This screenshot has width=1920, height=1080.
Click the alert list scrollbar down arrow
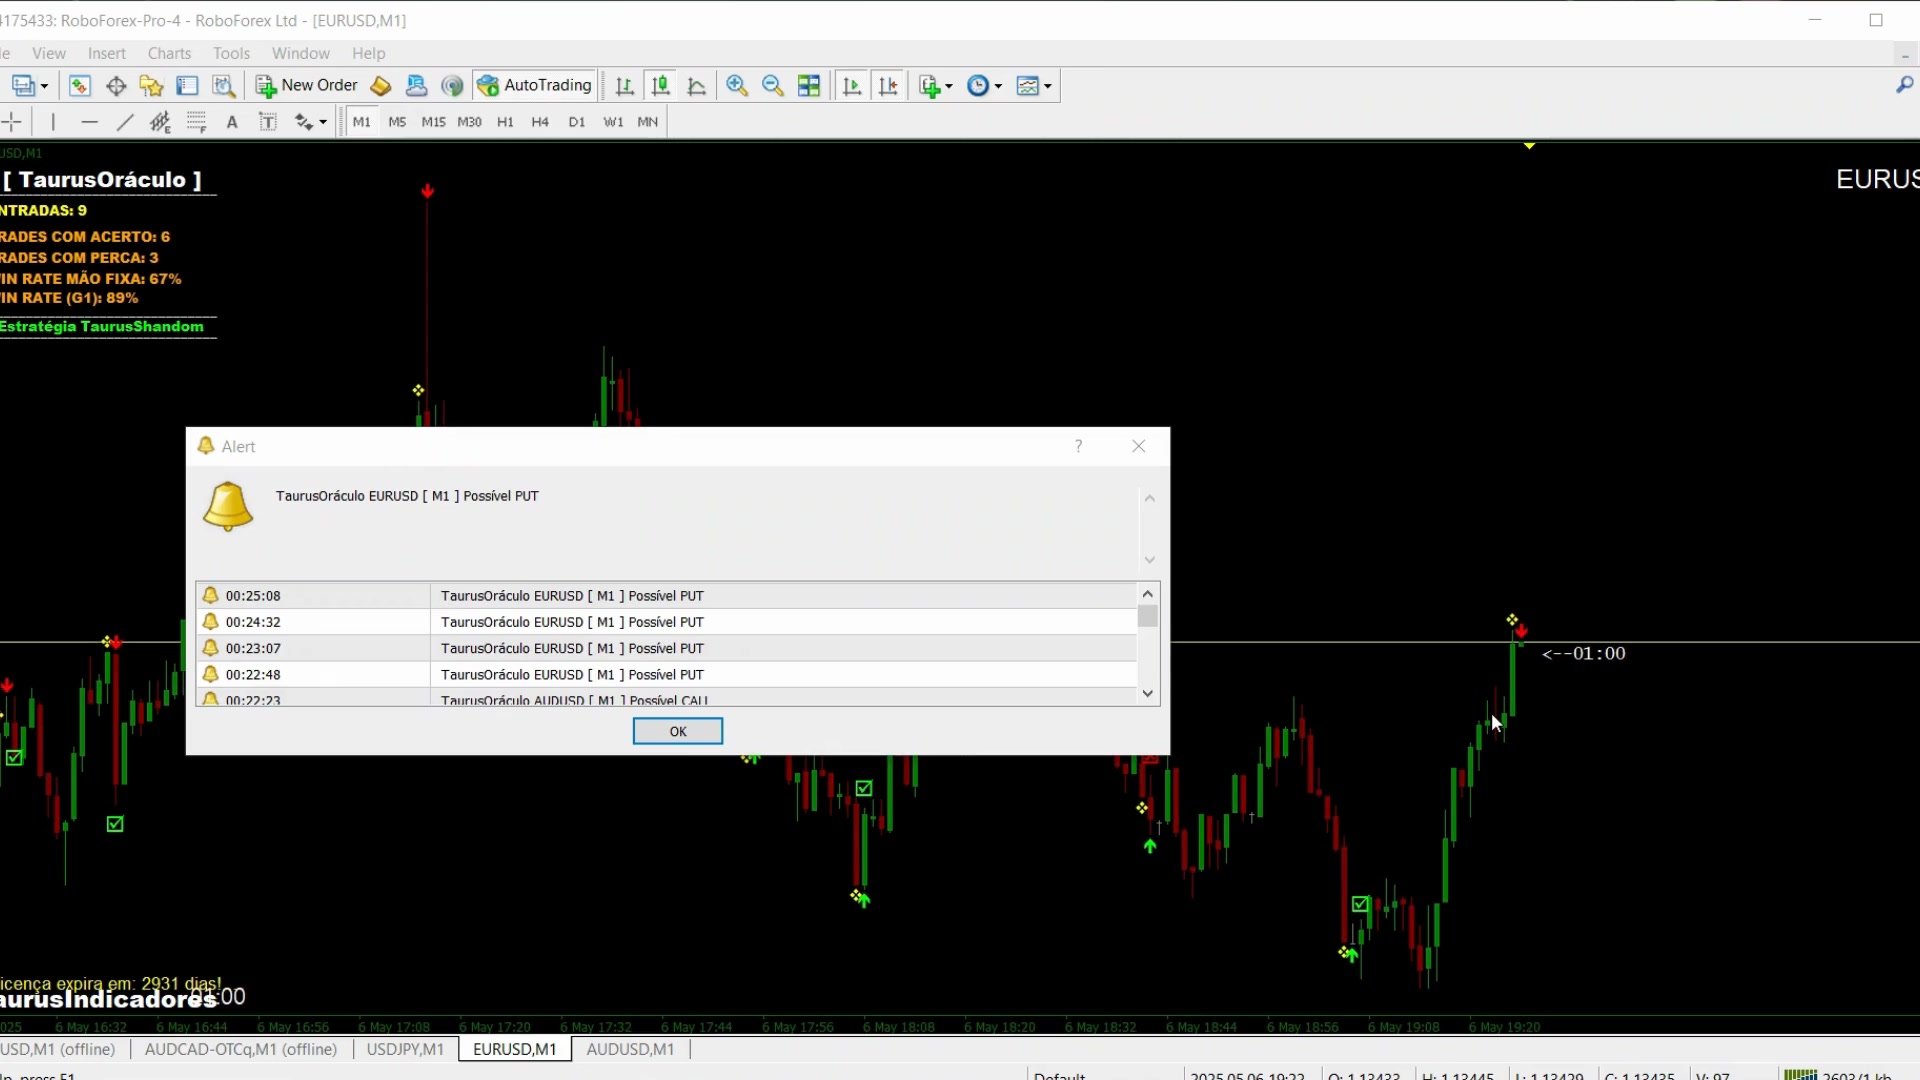(x=1148, y=694)
